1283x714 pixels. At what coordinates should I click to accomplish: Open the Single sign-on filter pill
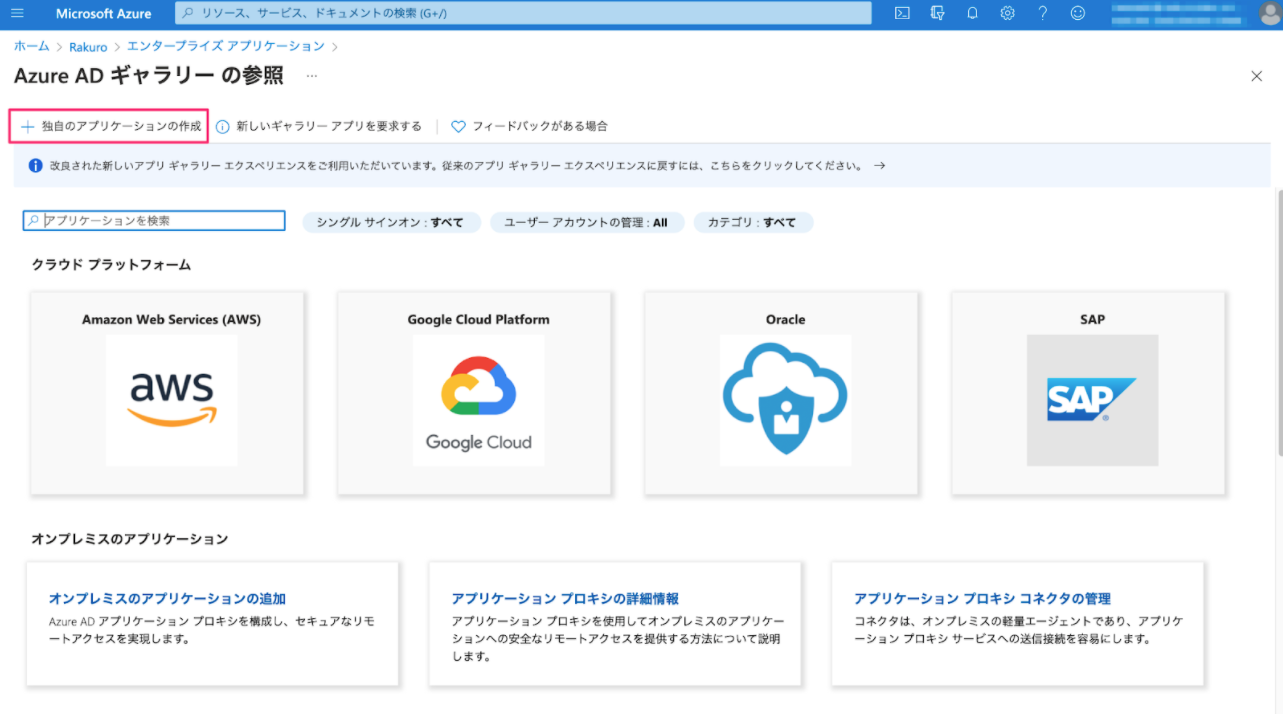pyautogui.click(x=391, y=222)
